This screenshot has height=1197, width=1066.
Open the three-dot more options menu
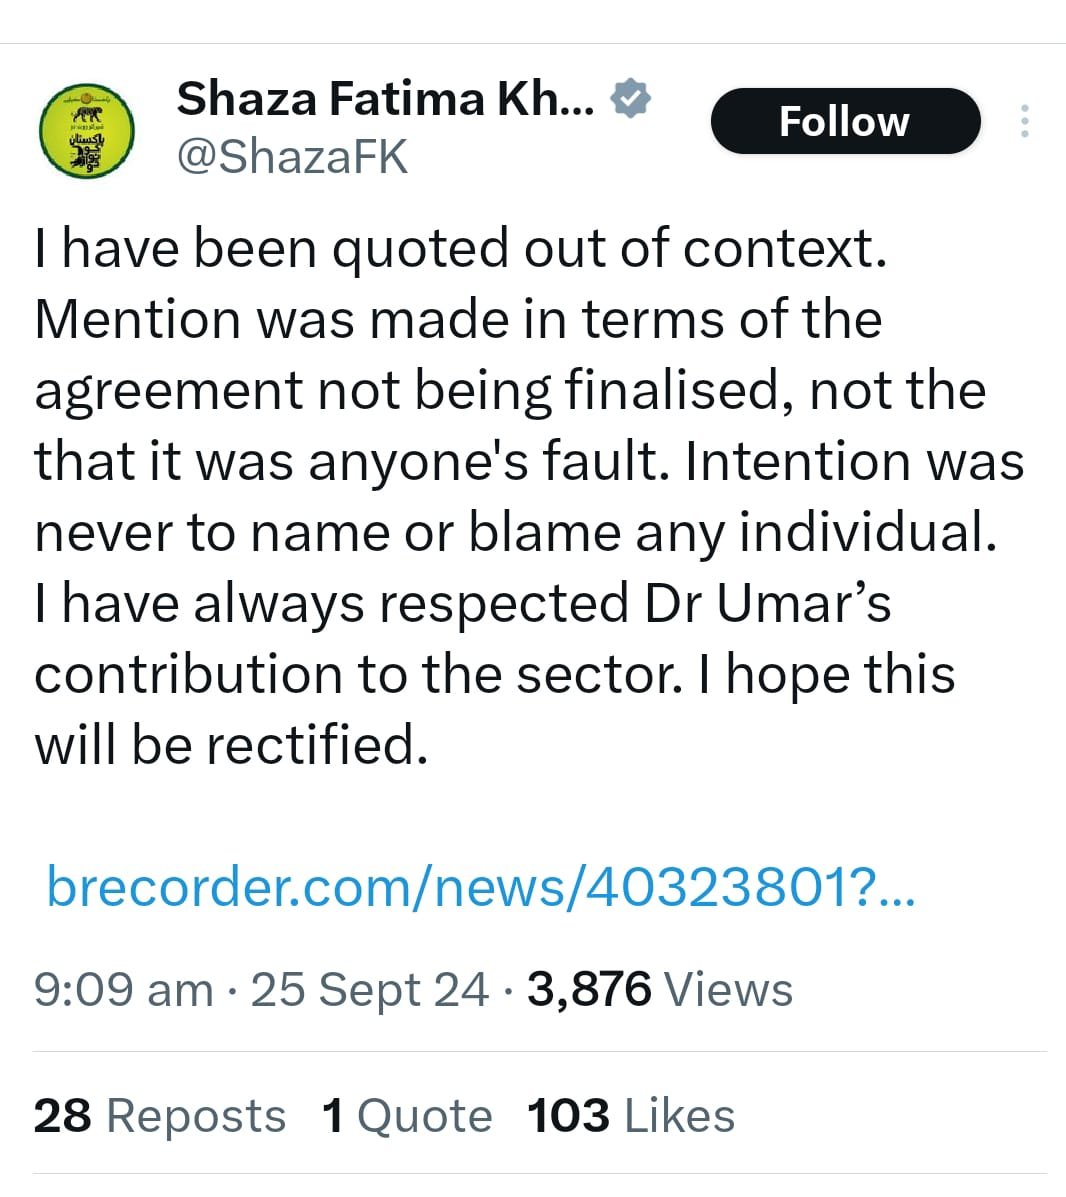[x=1024, y=121]
